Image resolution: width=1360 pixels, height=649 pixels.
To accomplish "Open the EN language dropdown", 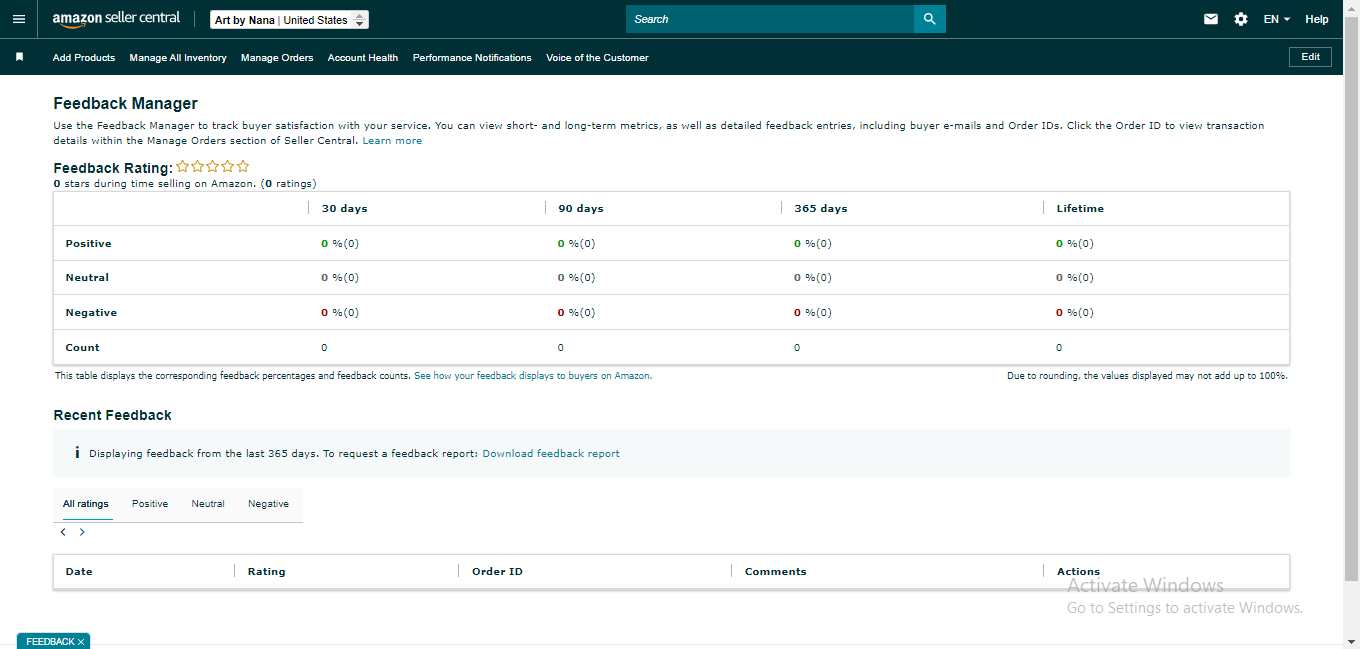I will [1276, 19].
